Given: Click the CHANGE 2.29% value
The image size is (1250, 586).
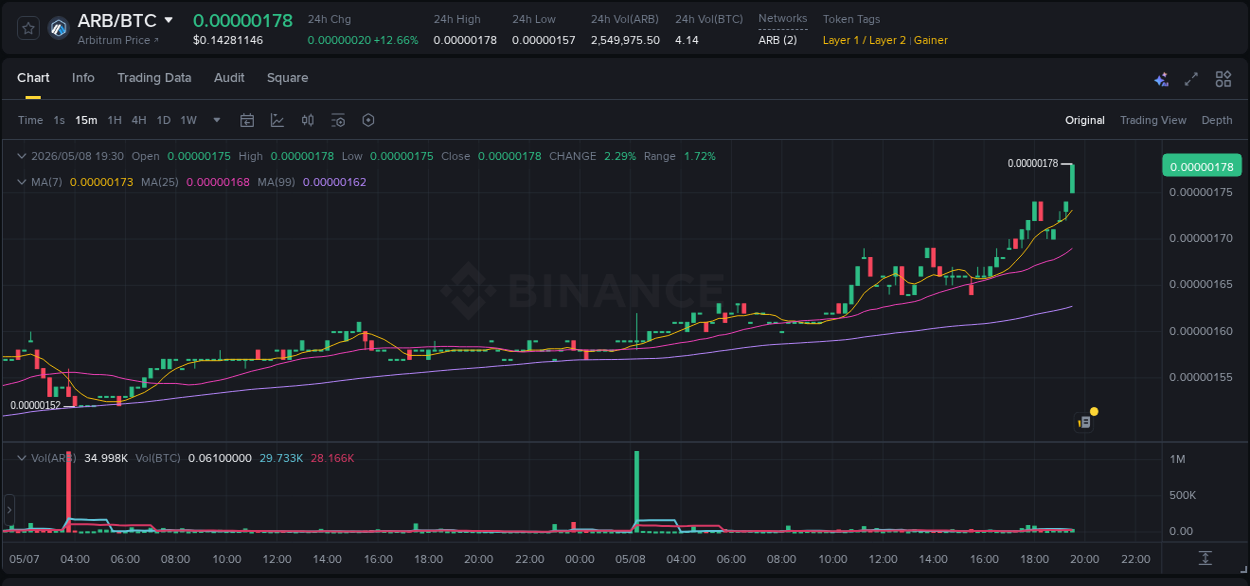Looking at the screenshot, I should (620, 156).
